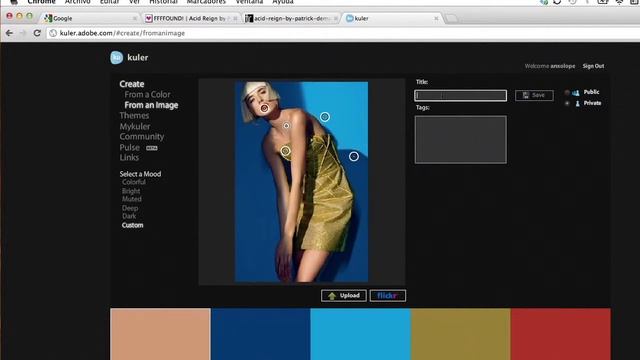Click in the Title input field
This screenshot has width=640, height=360.
point(460,96)
